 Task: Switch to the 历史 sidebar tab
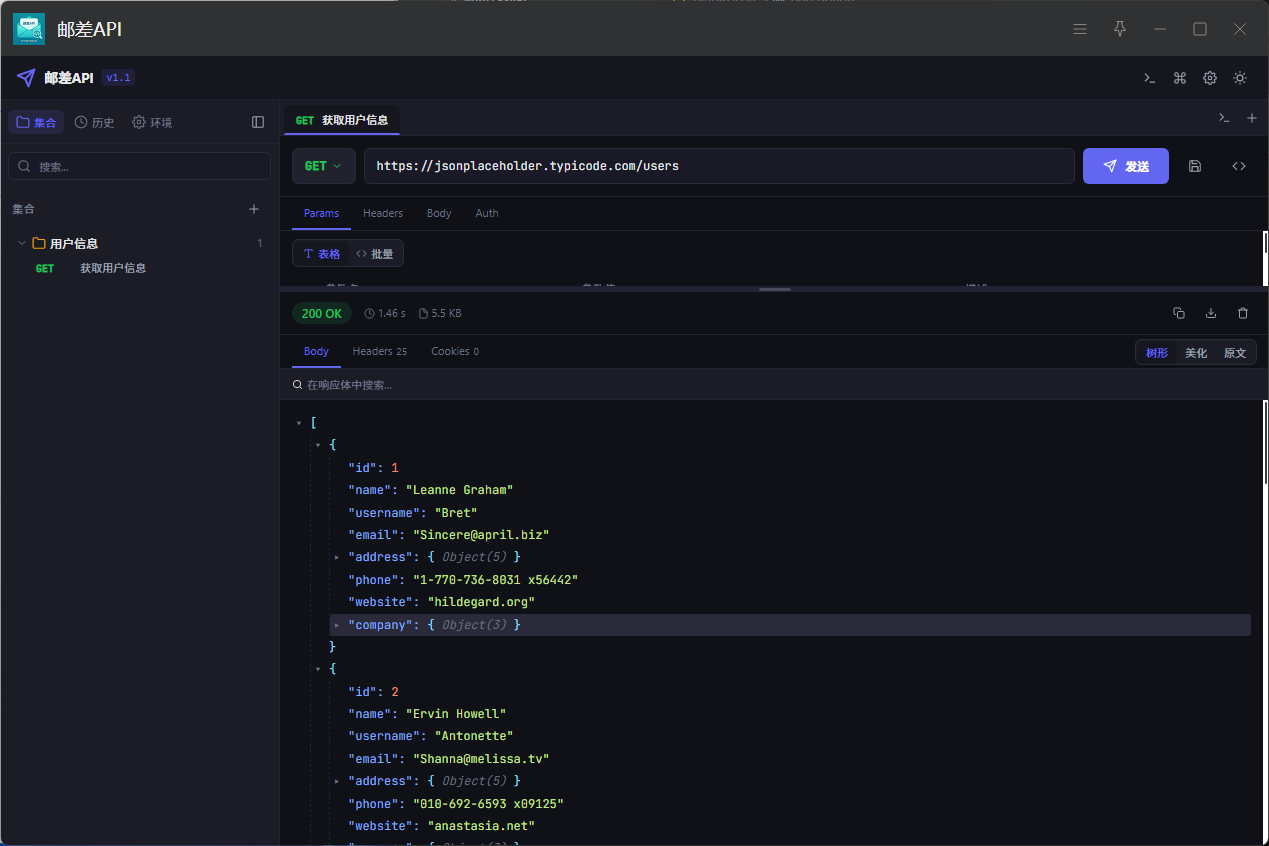click(x=95, y=122)
